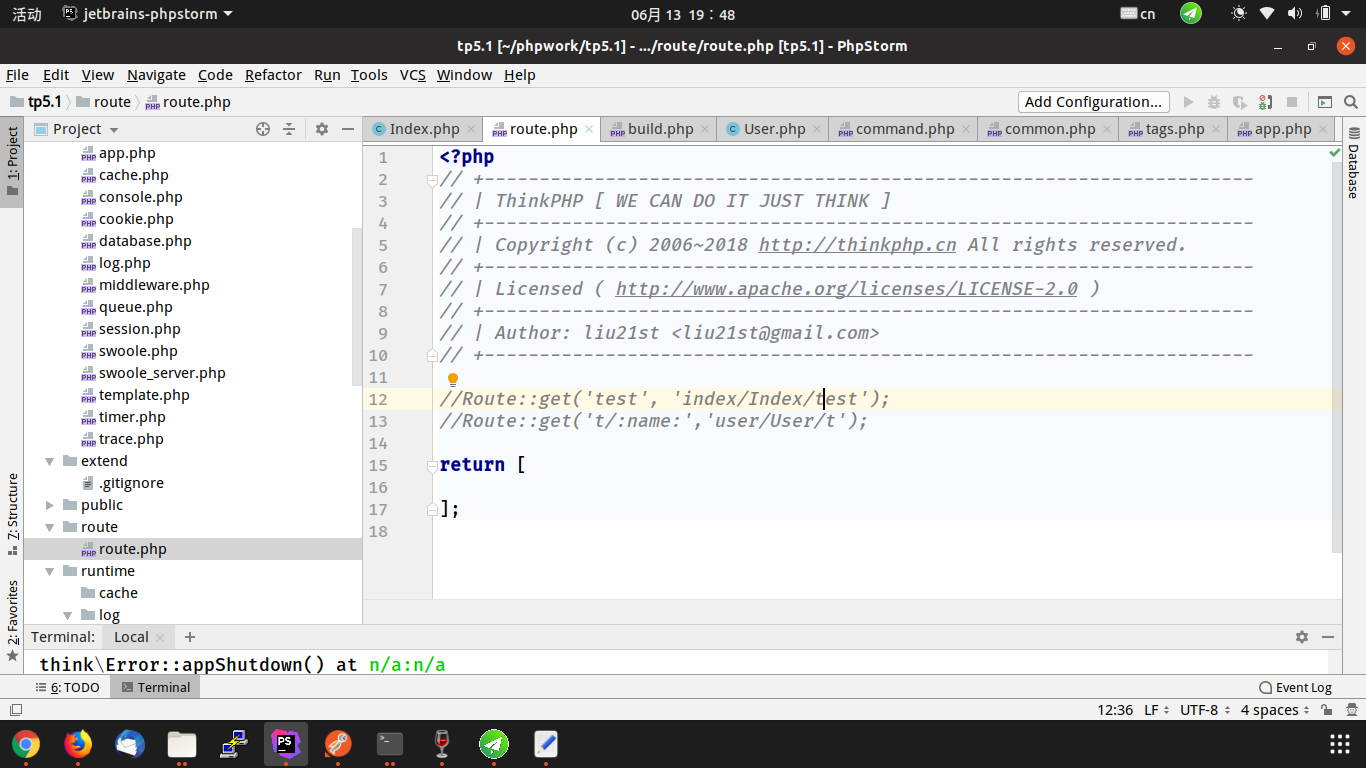Viewport: 1366px width, 768px height.
Task: Click the Locate/Scroll from Source target icon
Action: coord(263,129)
